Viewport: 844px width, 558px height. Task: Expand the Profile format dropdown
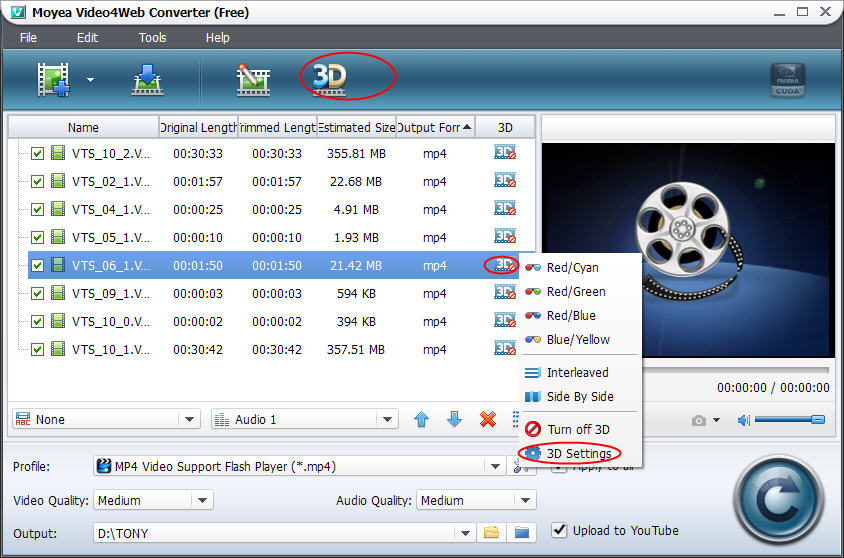(495, 467)
